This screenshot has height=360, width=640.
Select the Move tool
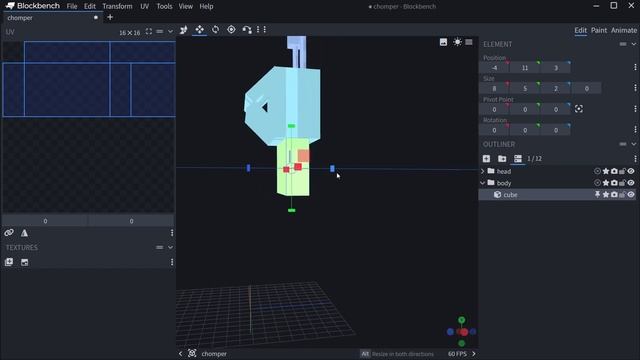pos(184,29)
